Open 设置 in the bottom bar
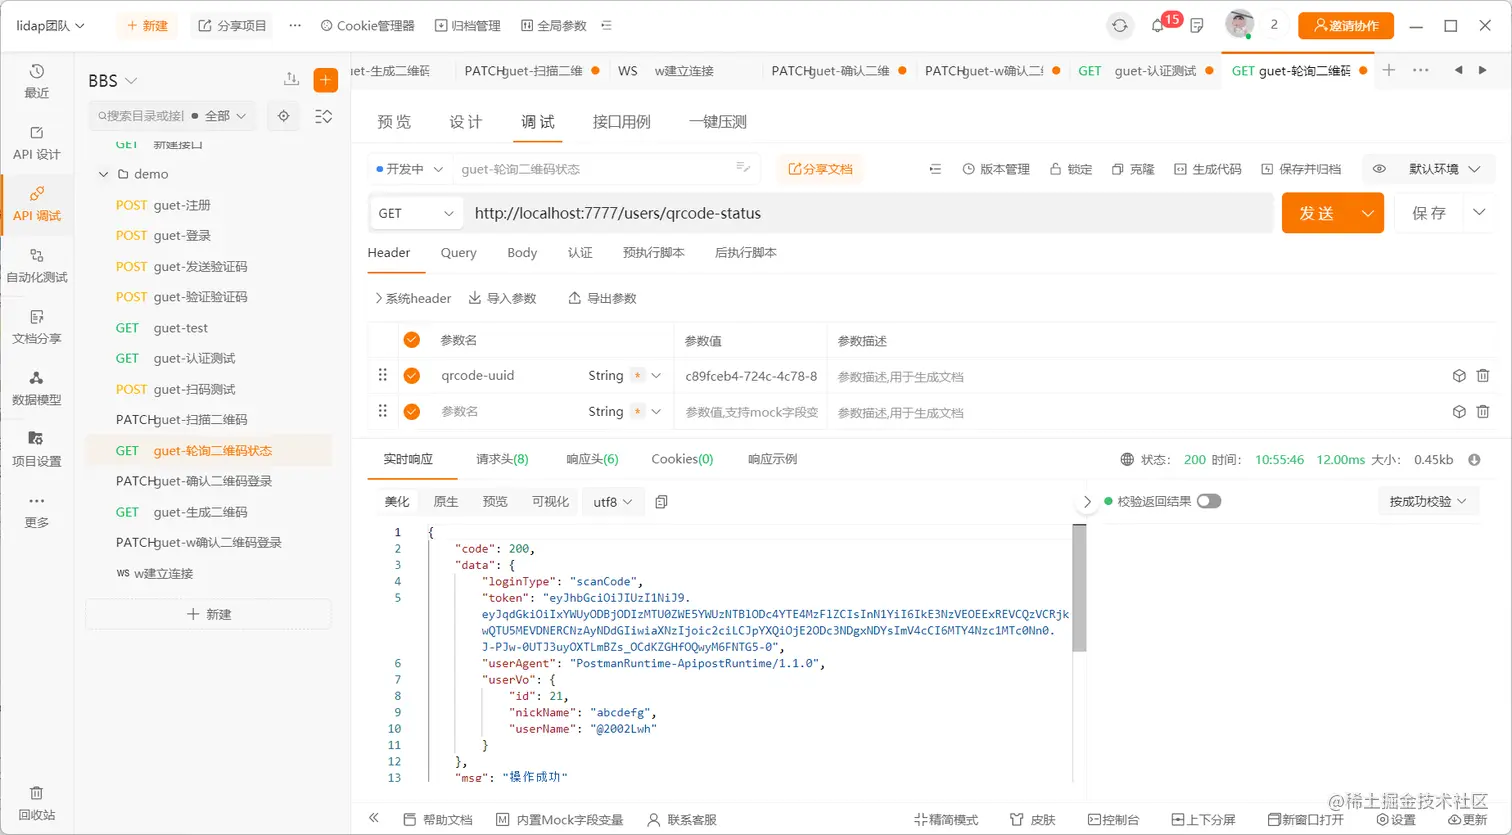The image size is (1512, 835). [1396, 820]
